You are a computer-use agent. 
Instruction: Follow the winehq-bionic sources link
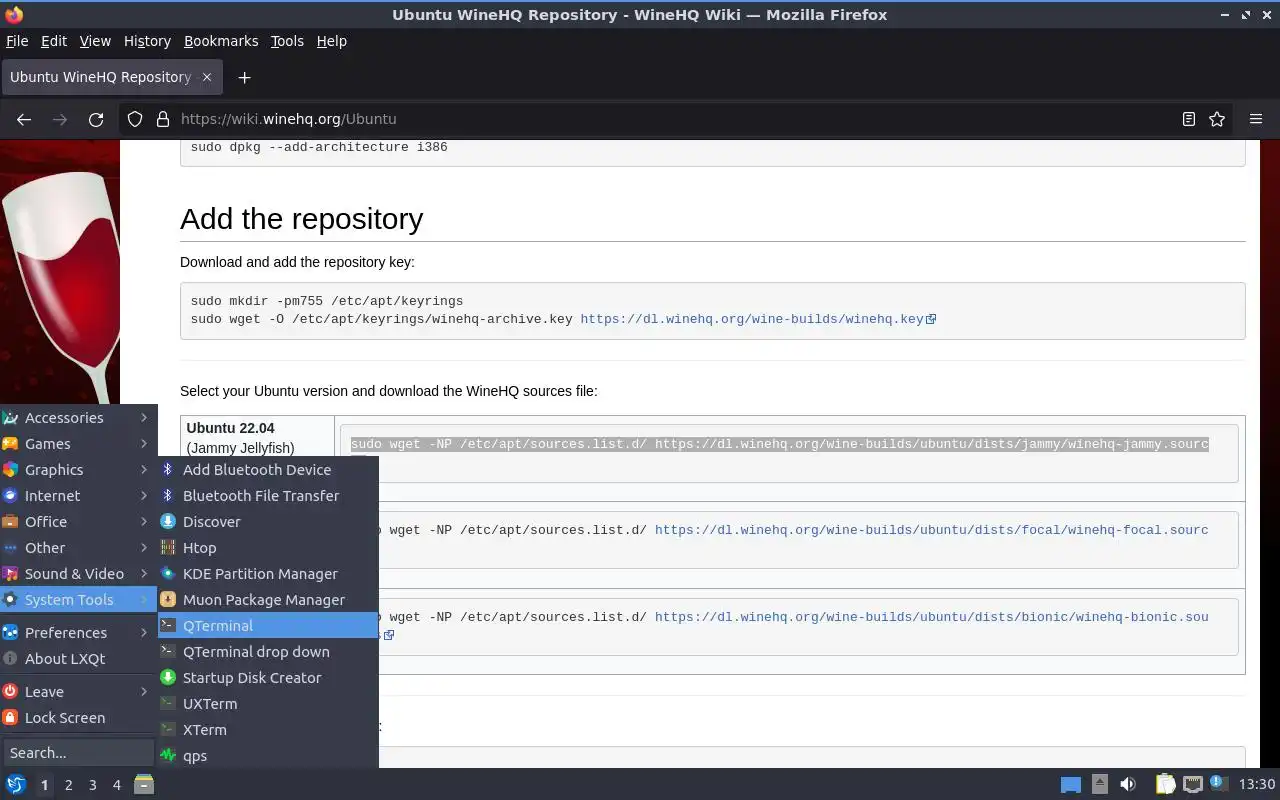click(x=931, y=617)
